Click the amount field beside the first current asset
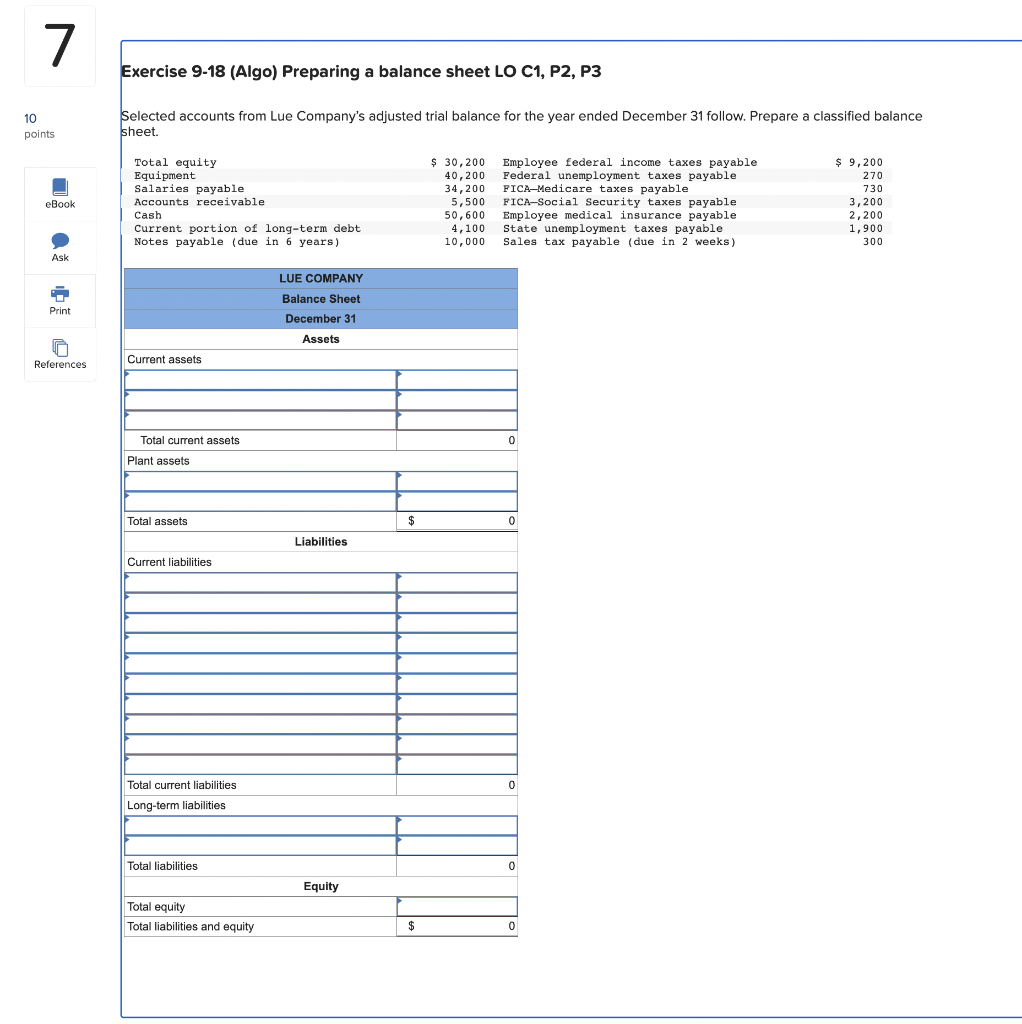Image resolution: width=1022 pixels, height=1024 pixels. 456,379
